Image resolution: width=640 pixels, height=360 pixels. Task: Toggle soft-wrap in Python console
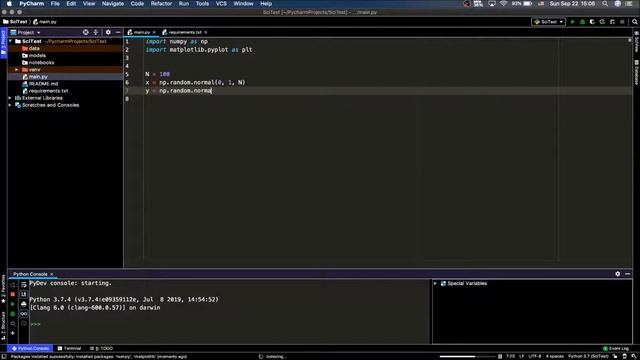[x=24, y=285]
